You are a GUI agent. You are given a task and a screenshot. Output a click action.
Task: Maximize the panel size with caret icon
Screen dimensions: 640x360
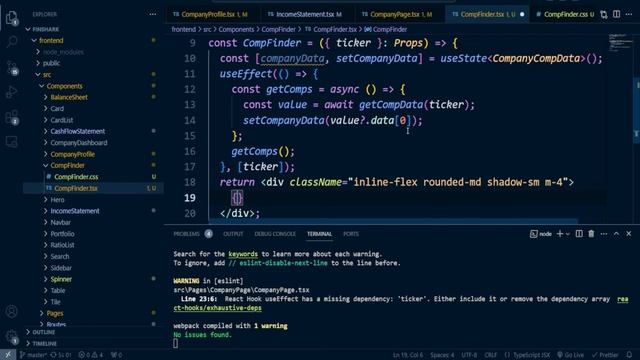tap(616, 234)
